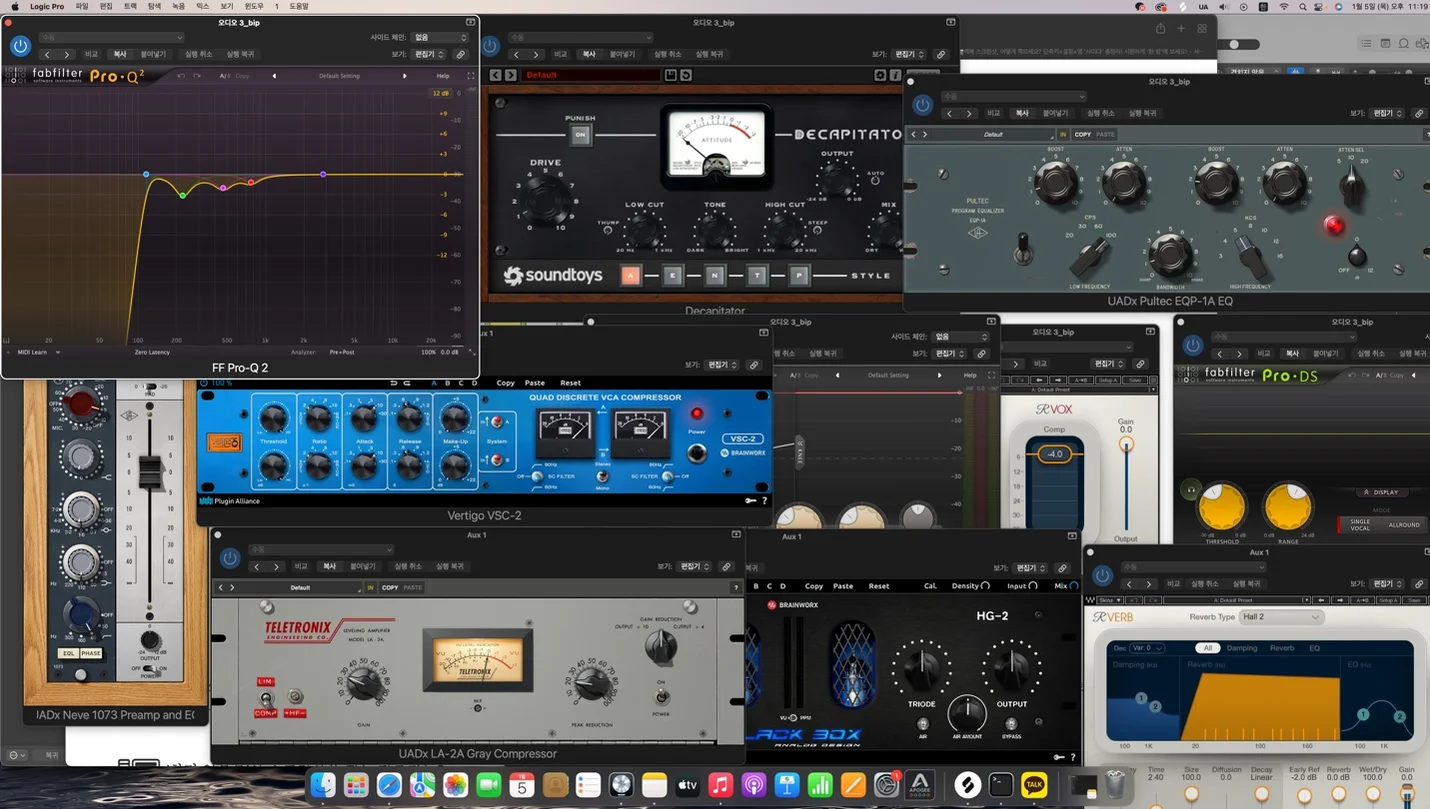Viewport: 1430px width, 809px height.
Task: Click the key icon in the HG-2 window
Action: pos(1059,757)
